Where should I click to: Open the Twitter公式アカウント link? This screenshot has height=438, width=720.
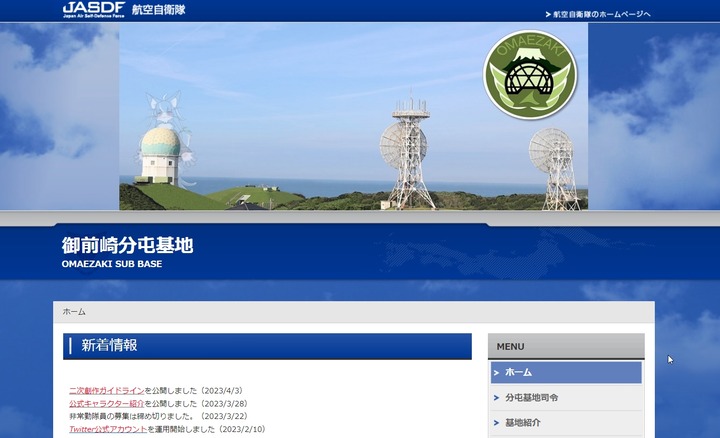[x=108, y=429]
